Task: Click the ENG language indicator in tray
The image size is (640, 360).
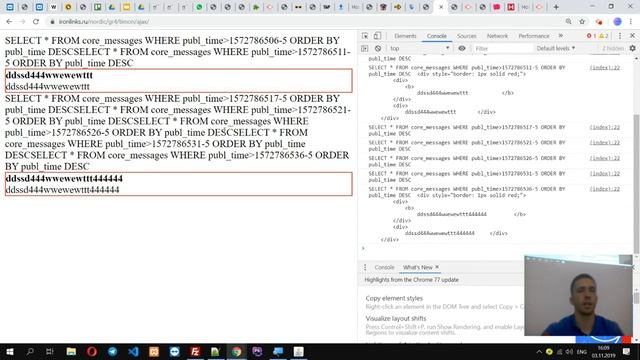Action: click(x=582, y=352)
